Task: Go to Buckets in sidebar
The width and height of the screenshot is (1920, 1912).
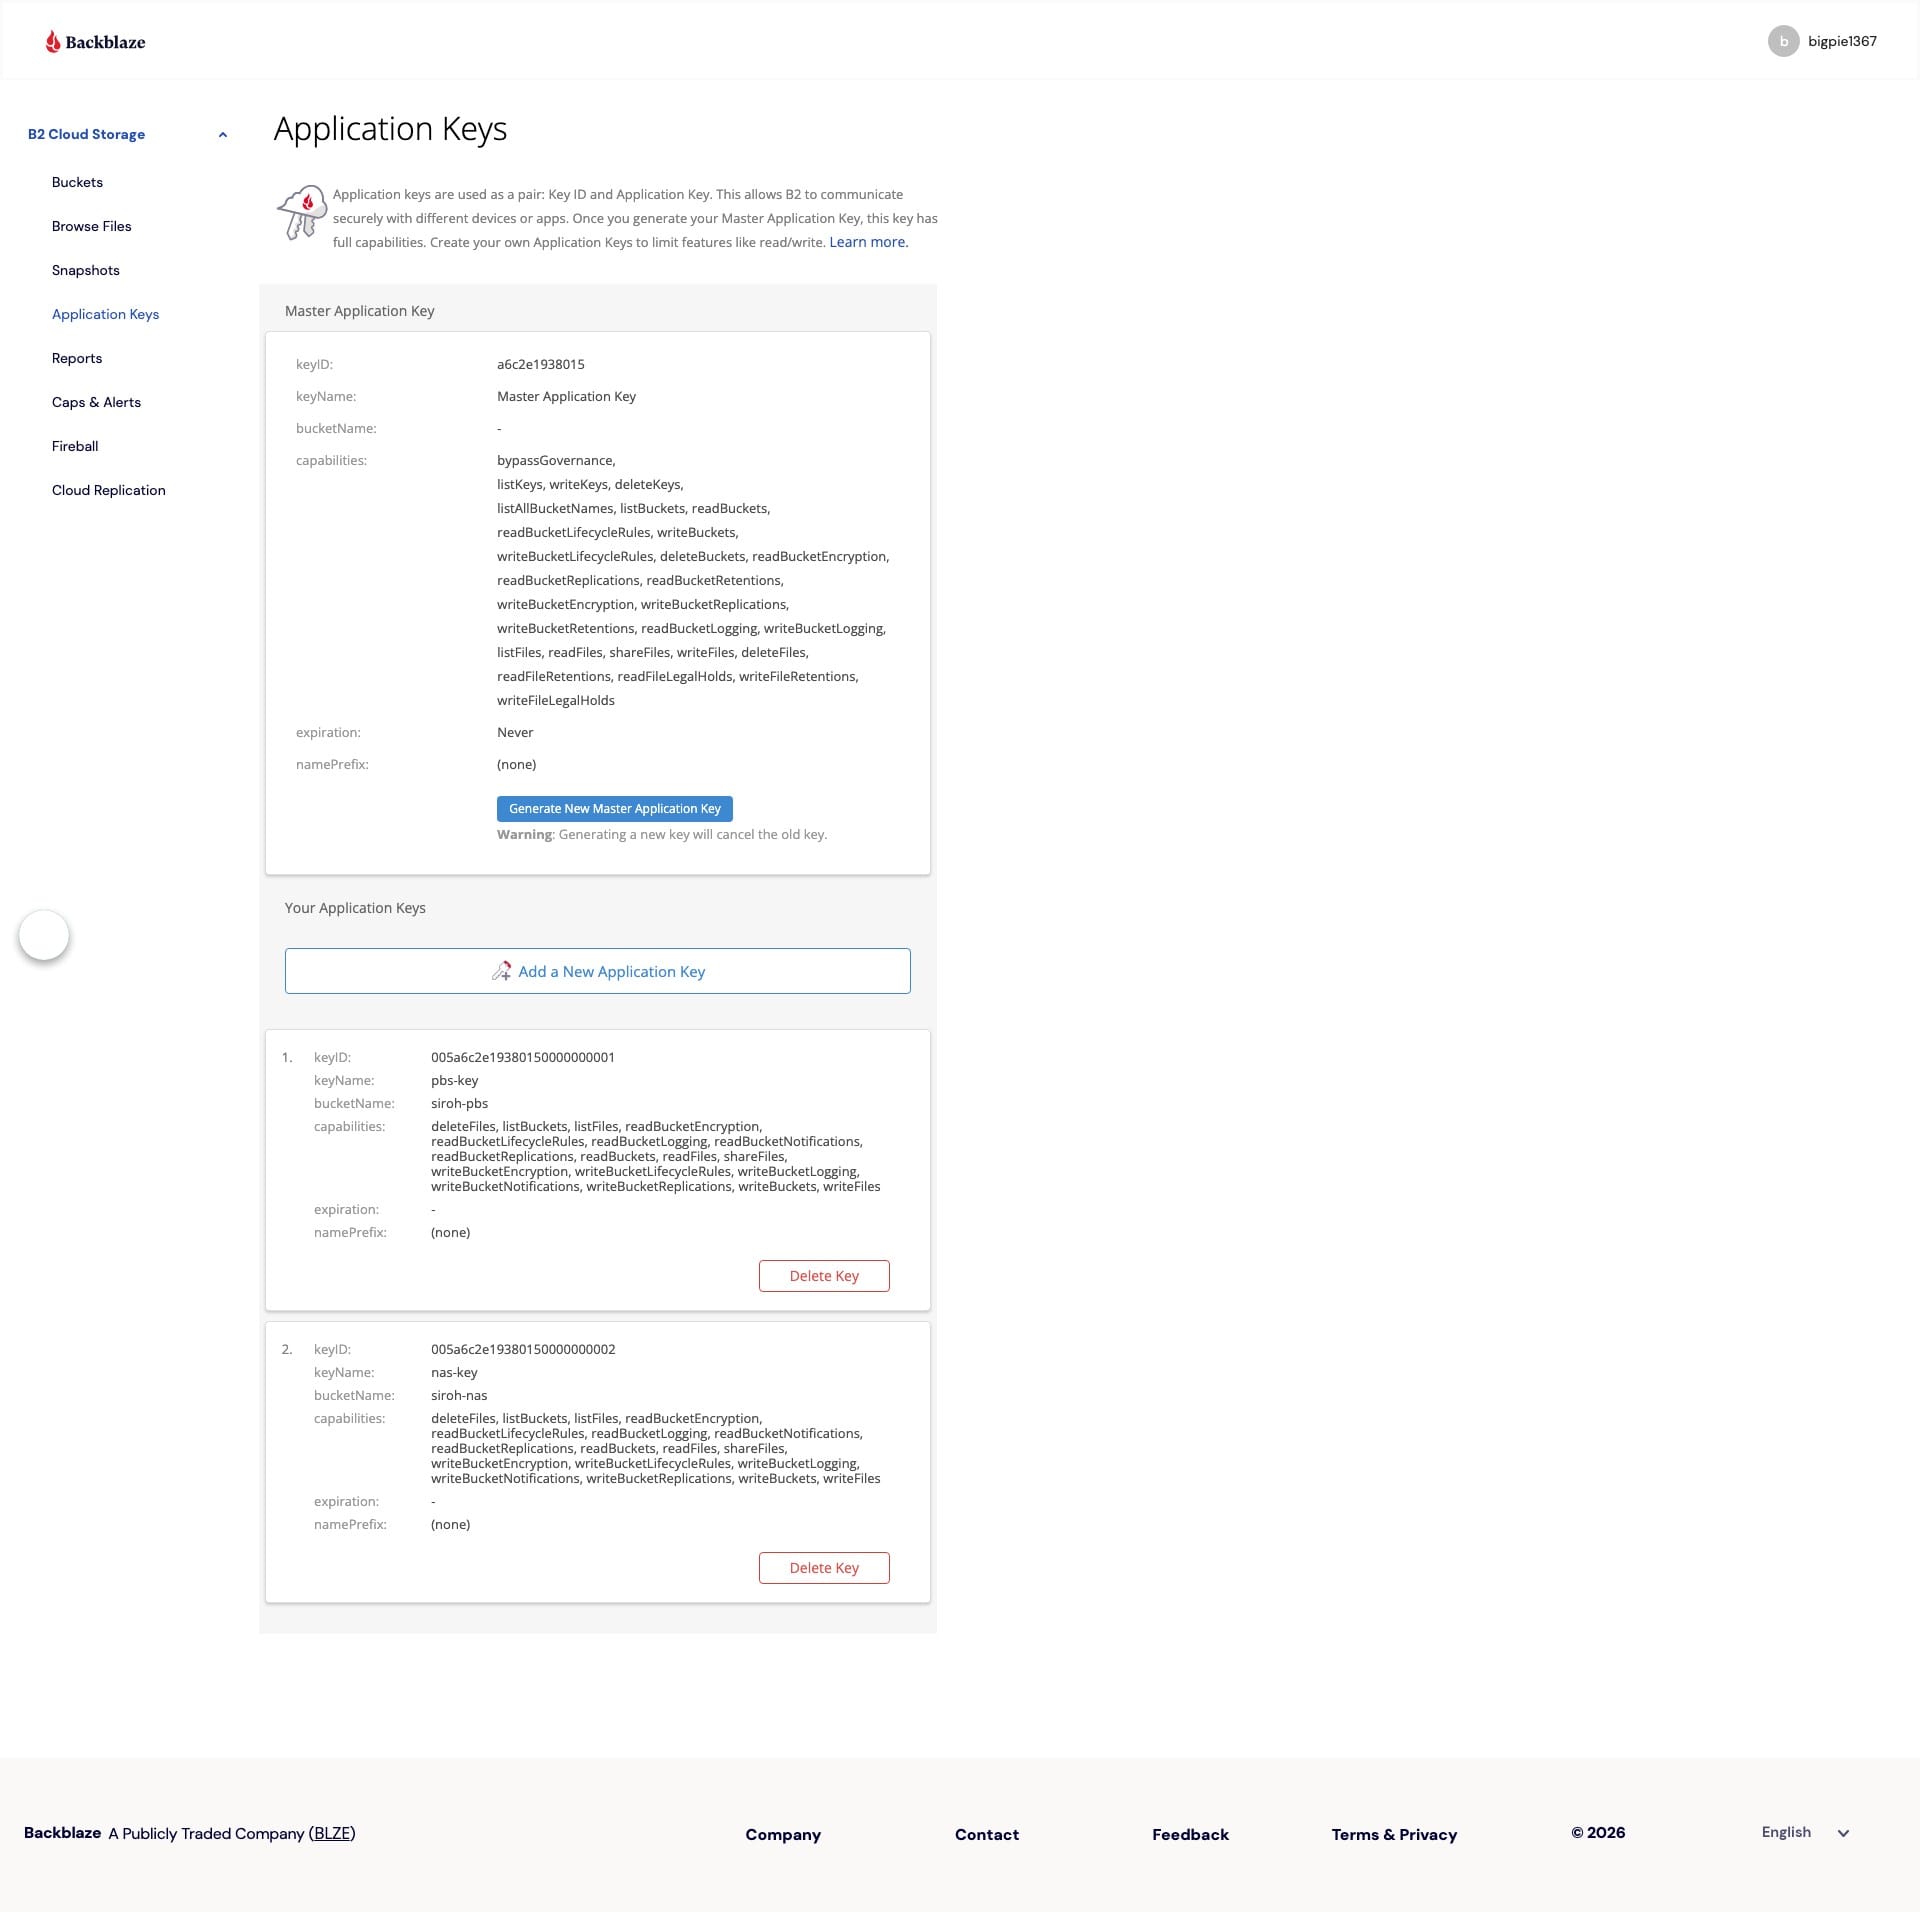Action: coord(77,182)
